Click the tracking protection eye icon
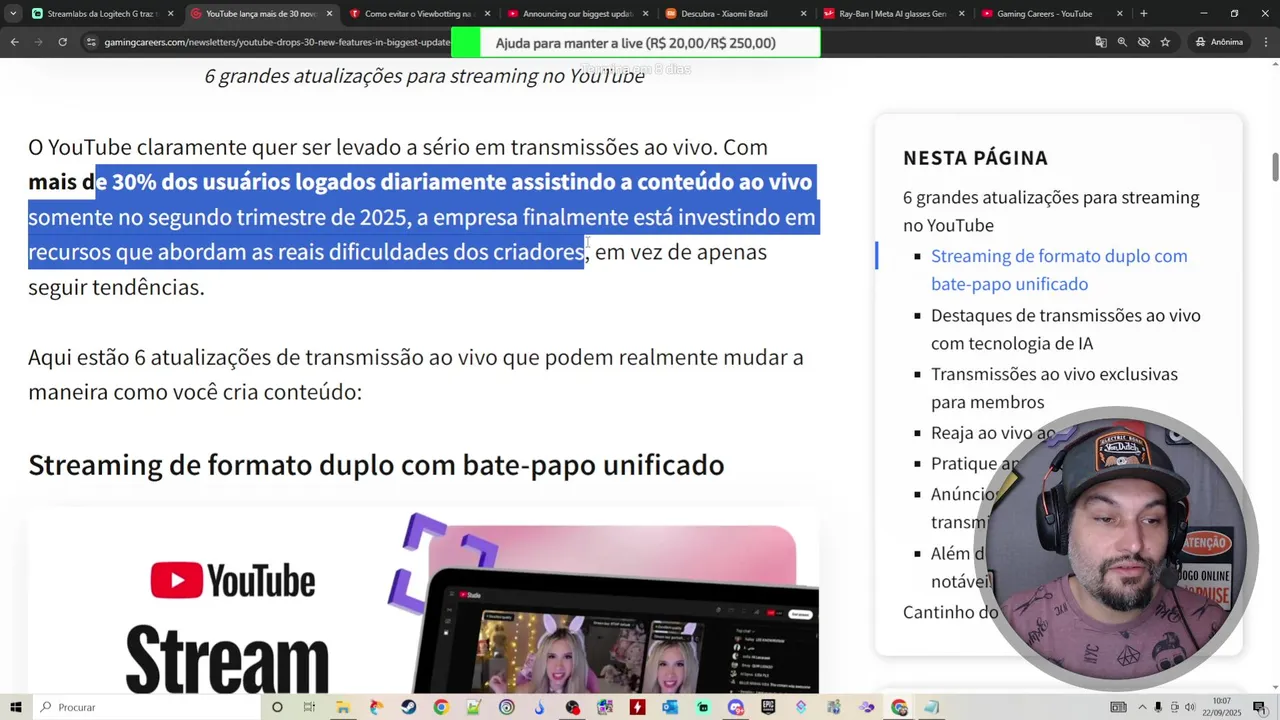Image resolution: width=1280 pixels, height=720 pixels. 1144,42
